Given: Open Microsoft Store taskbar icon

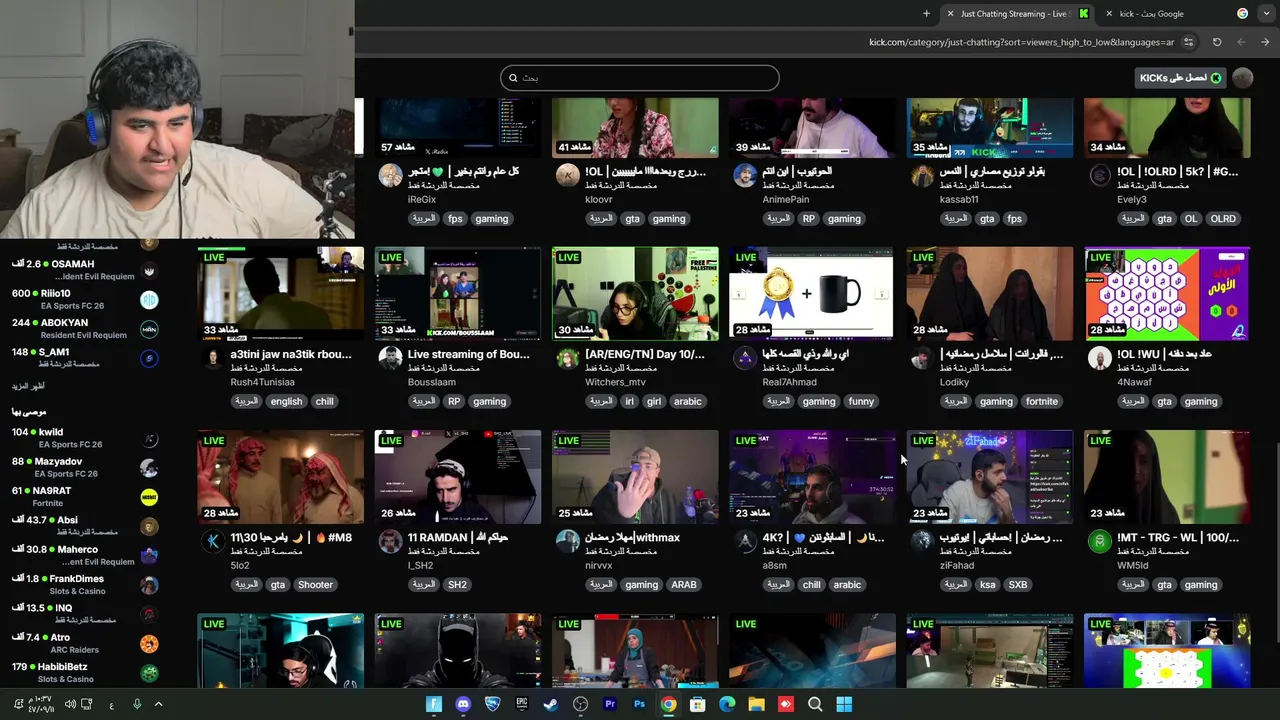Looking at the screenshot, I should click(698, 704).
